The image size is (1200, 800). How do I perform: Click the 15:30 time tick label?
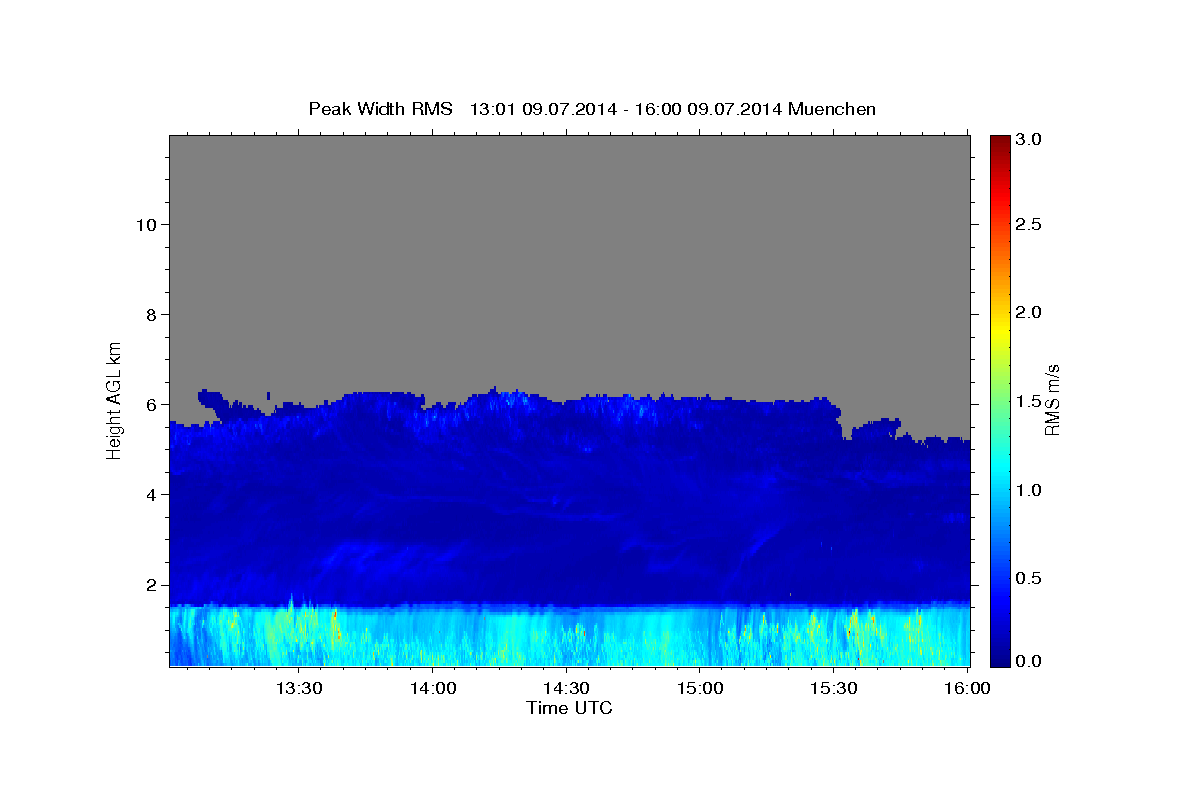pos(833,689)
